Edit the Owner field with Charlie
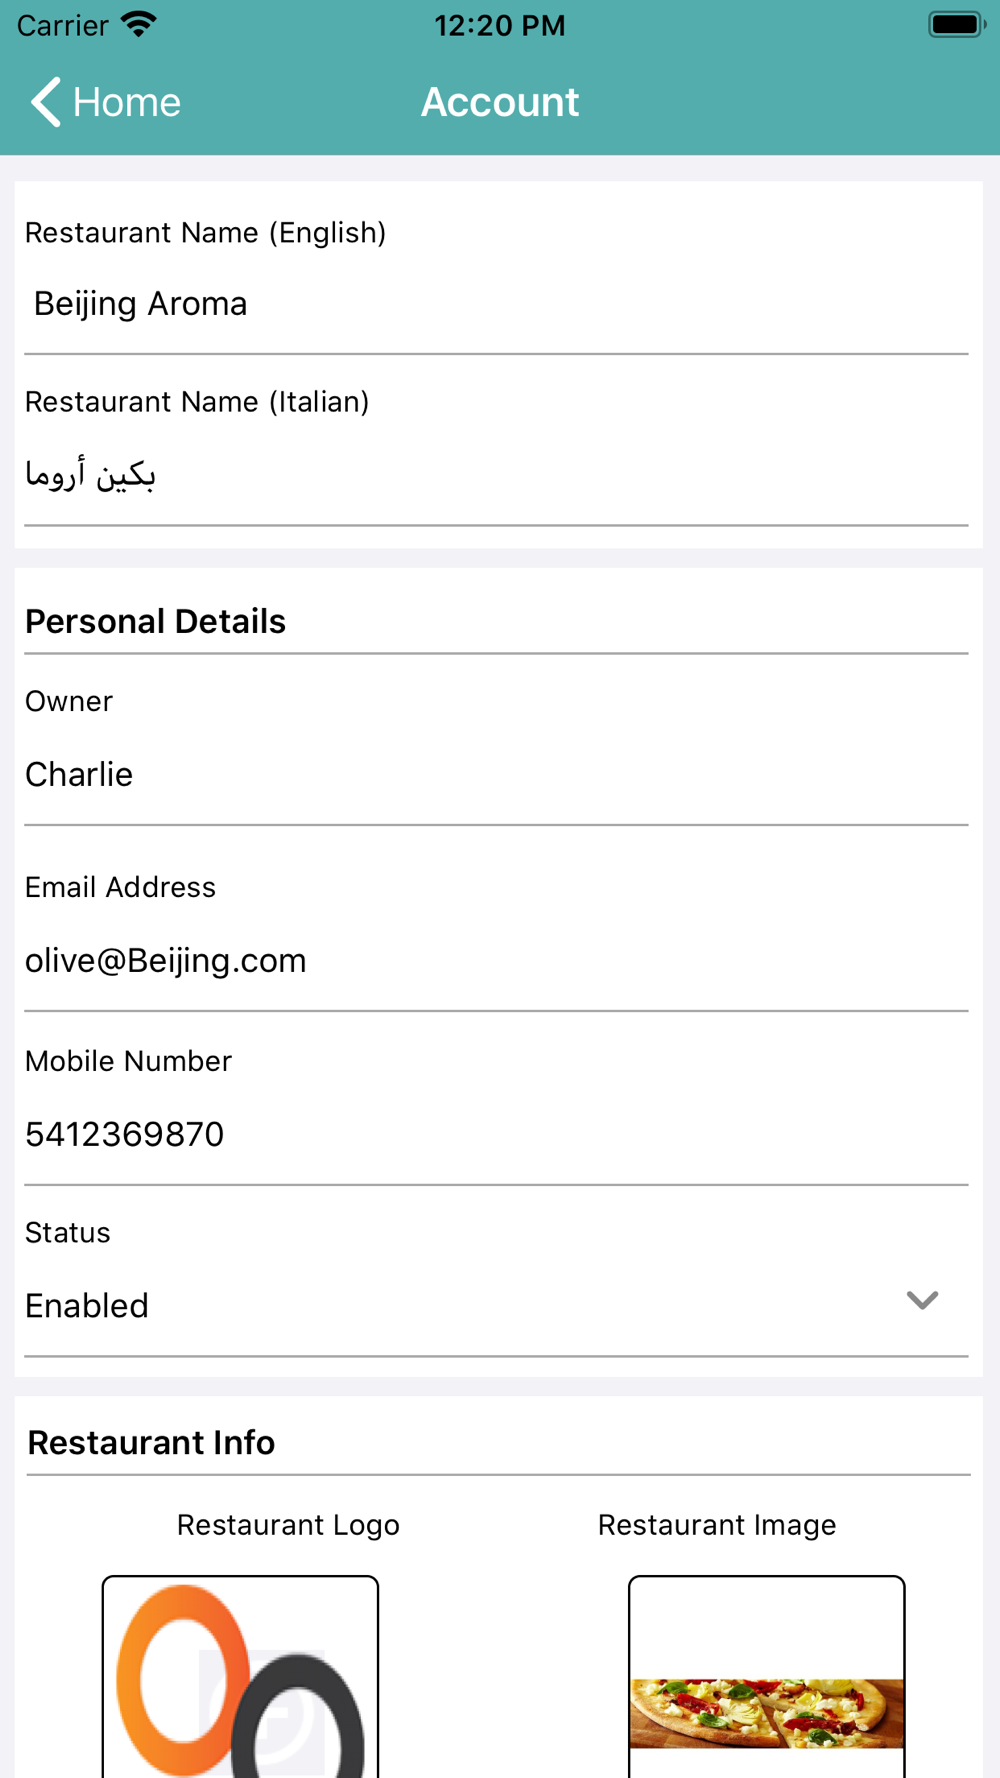 pyautogui.click(x=496, y=774)
